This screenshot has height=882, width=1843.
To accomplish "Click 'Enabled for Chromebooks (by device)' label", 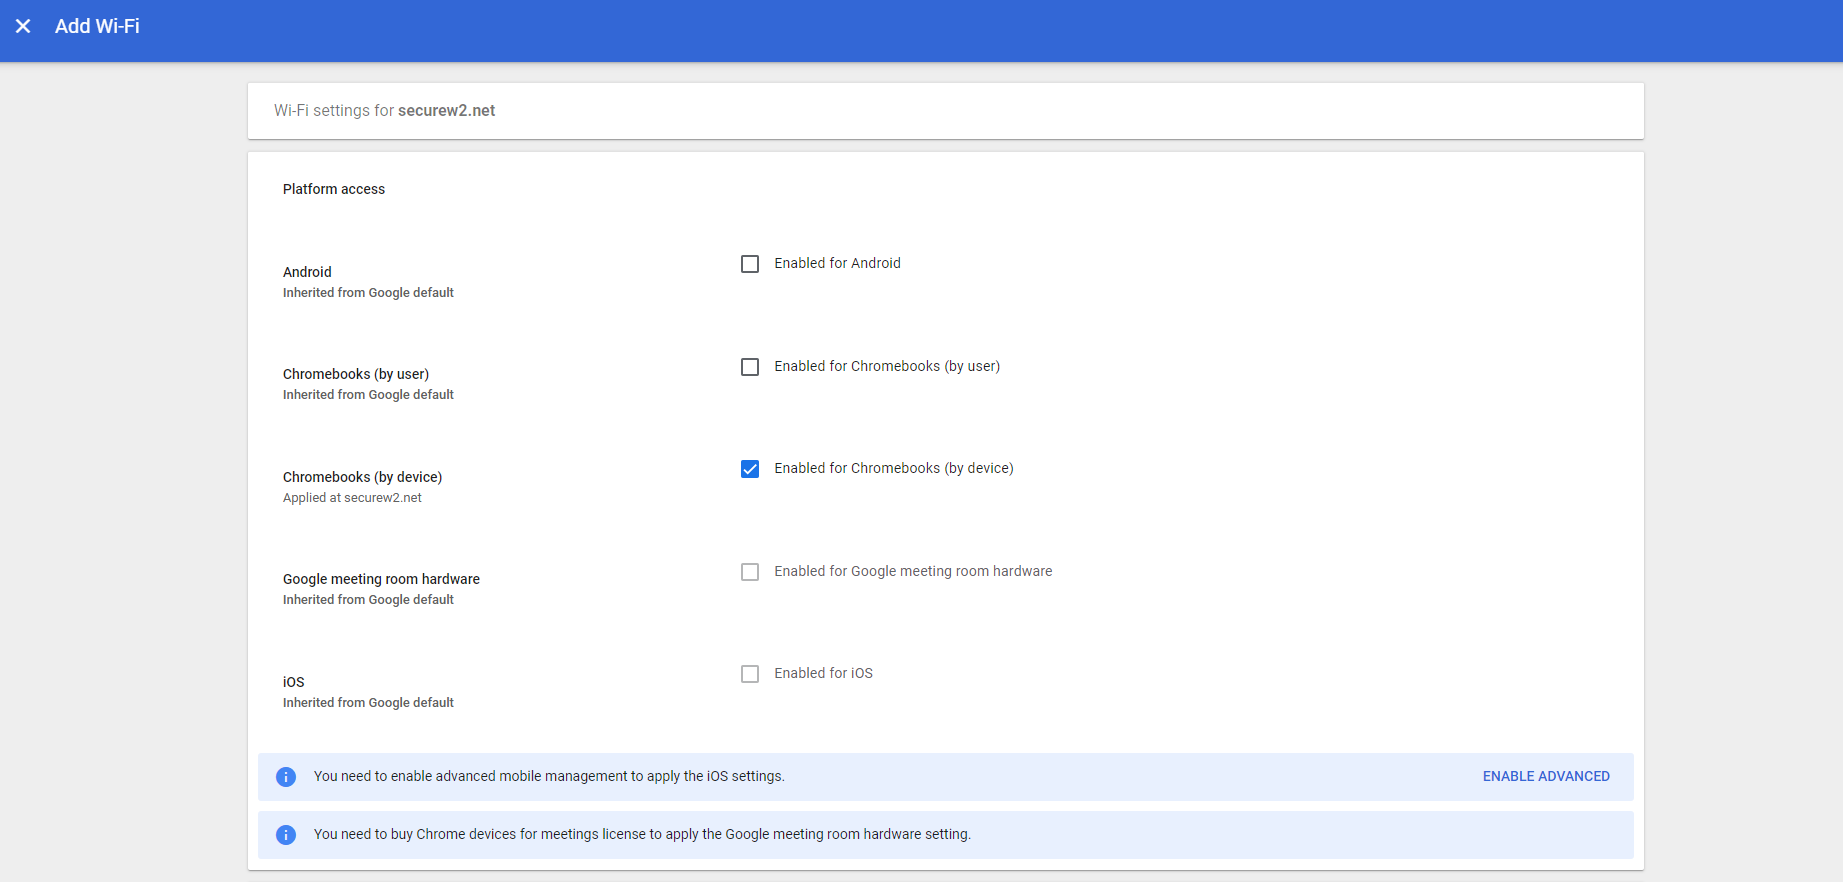I will click(893, 469).
